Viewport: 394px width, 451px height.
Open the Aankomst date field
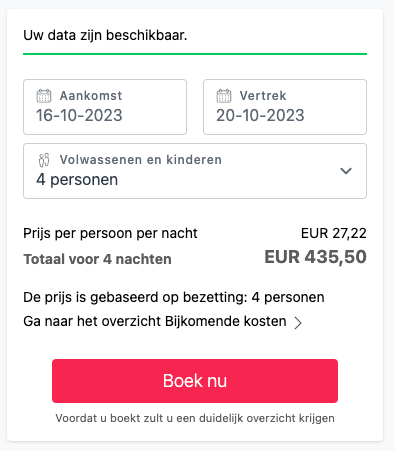pyautogui.click(x=105, y=107)
